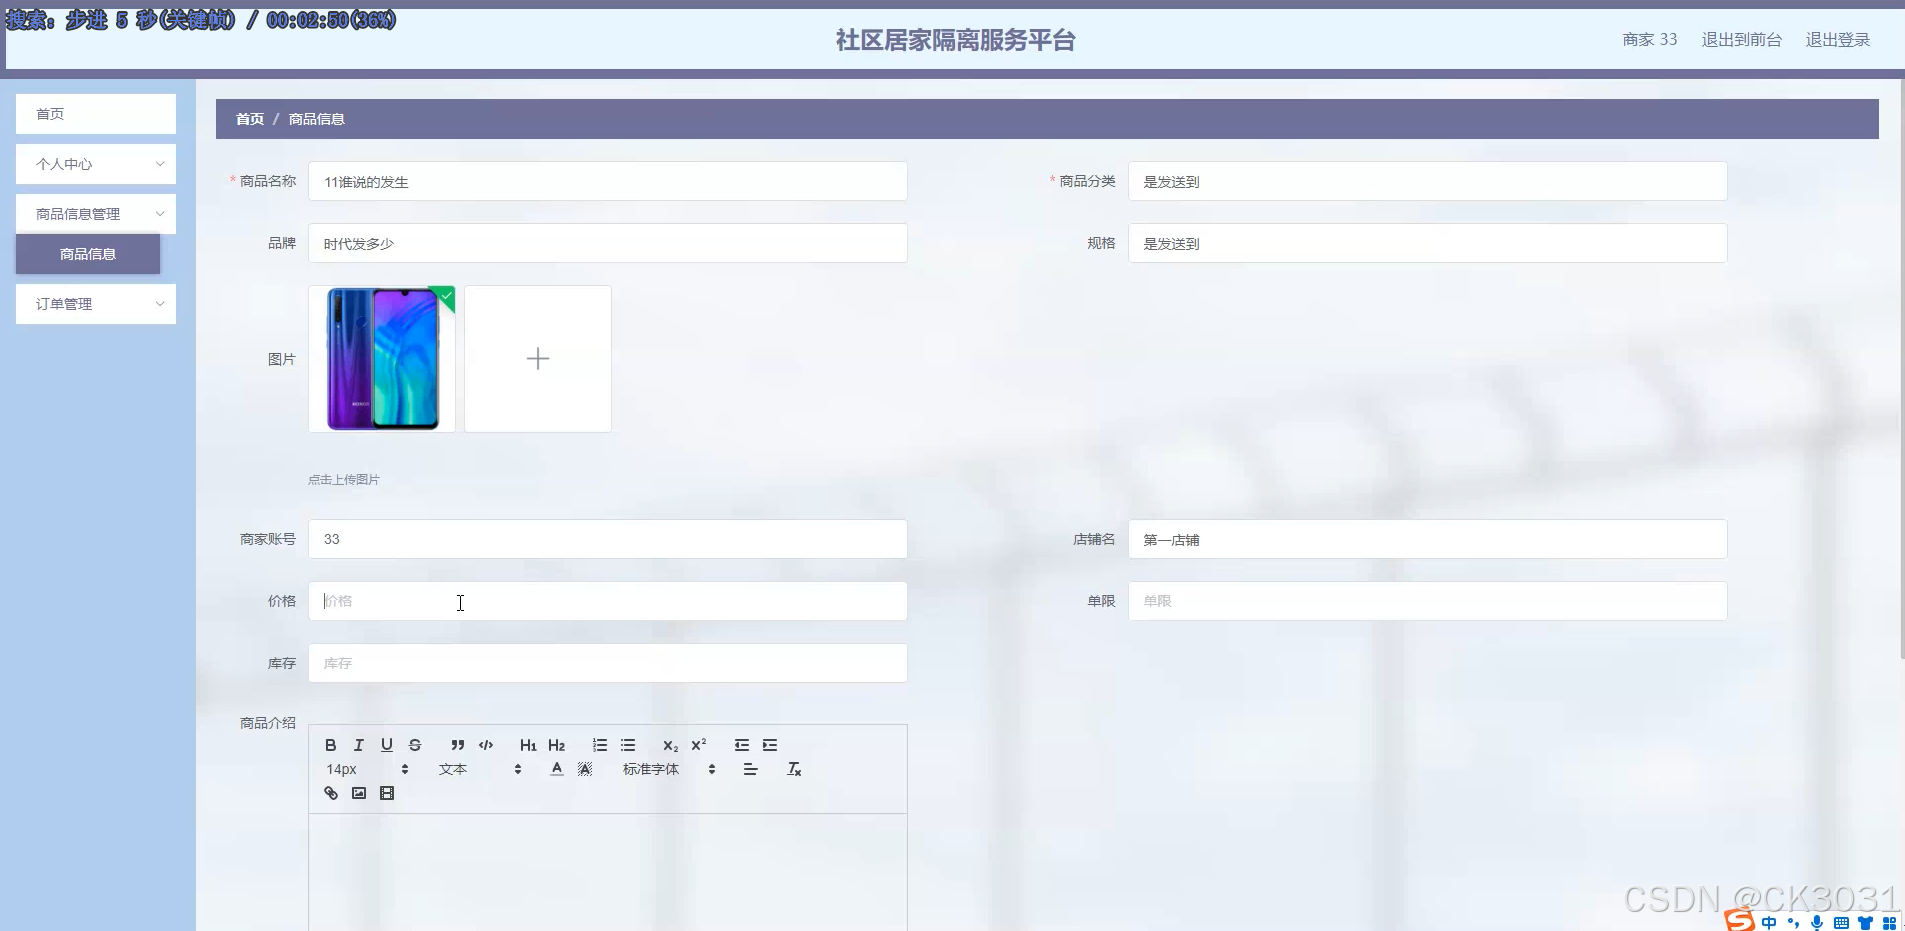Image resolution: width=1905 pixels, height=931 pixels.
Task: Click 退出登录 to log out
Action: pos(1838,39)
